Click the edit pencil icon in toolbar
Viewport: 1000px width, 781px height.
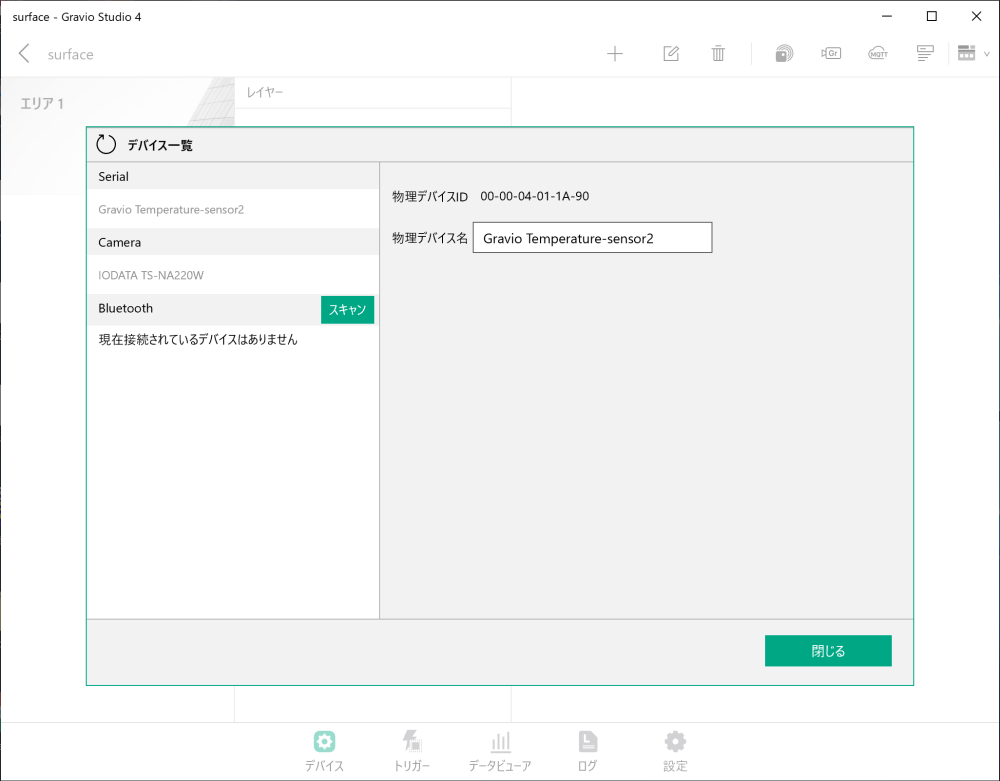click(x=671, y=54)
